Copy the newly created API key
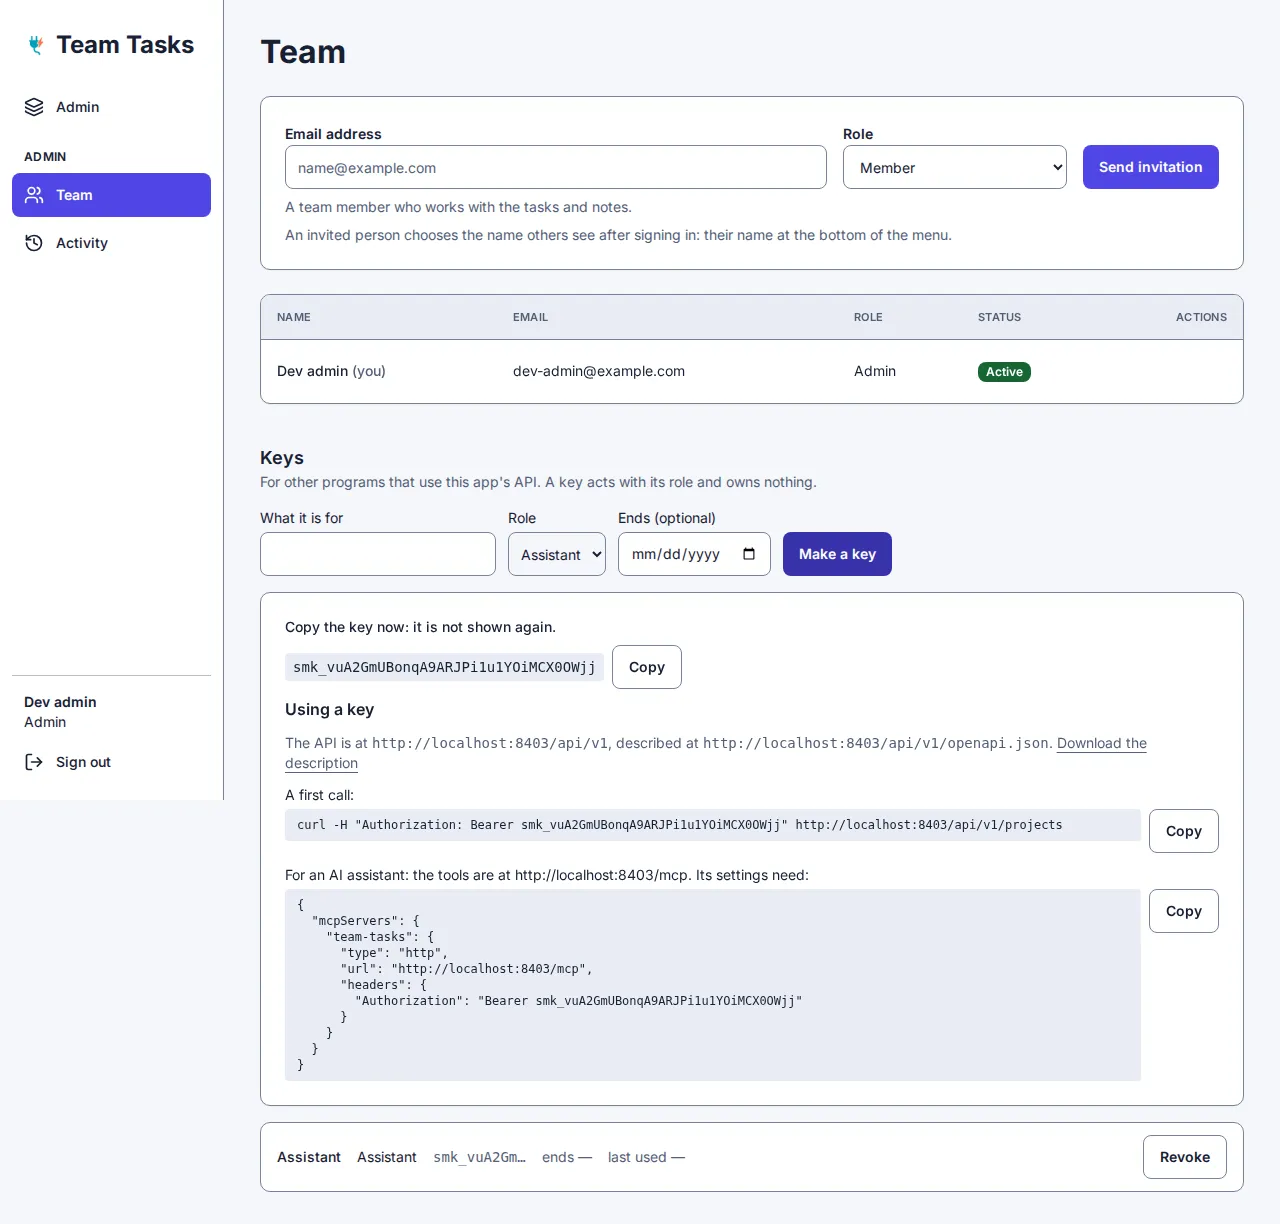Viewport: 1280px width, 1224px height. 647,667
